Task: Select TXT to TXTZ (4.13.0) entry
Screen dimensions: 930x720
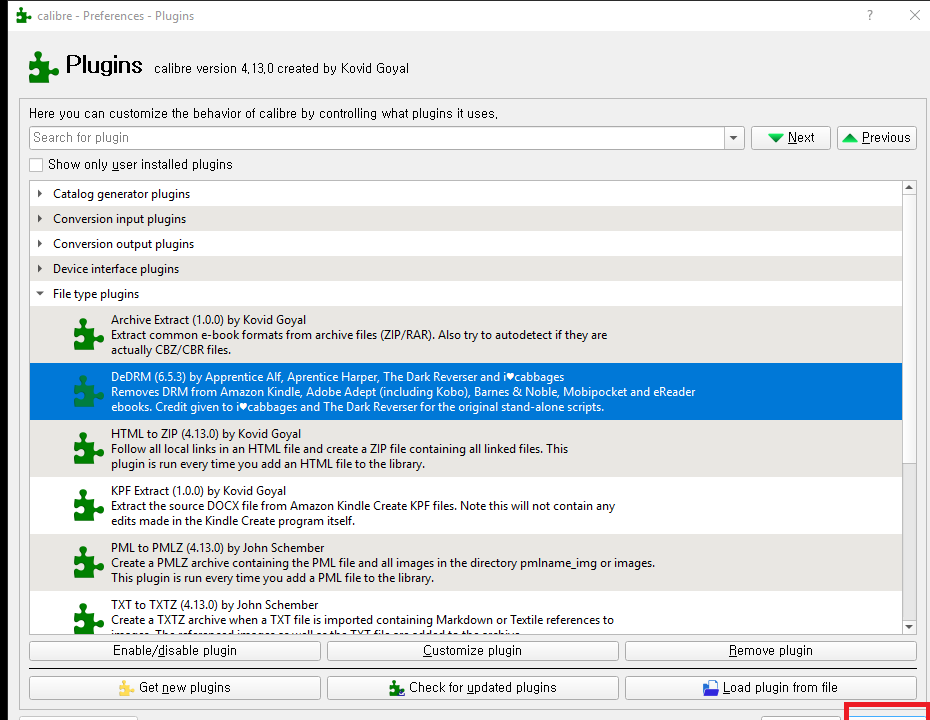Action: [466, 613]
